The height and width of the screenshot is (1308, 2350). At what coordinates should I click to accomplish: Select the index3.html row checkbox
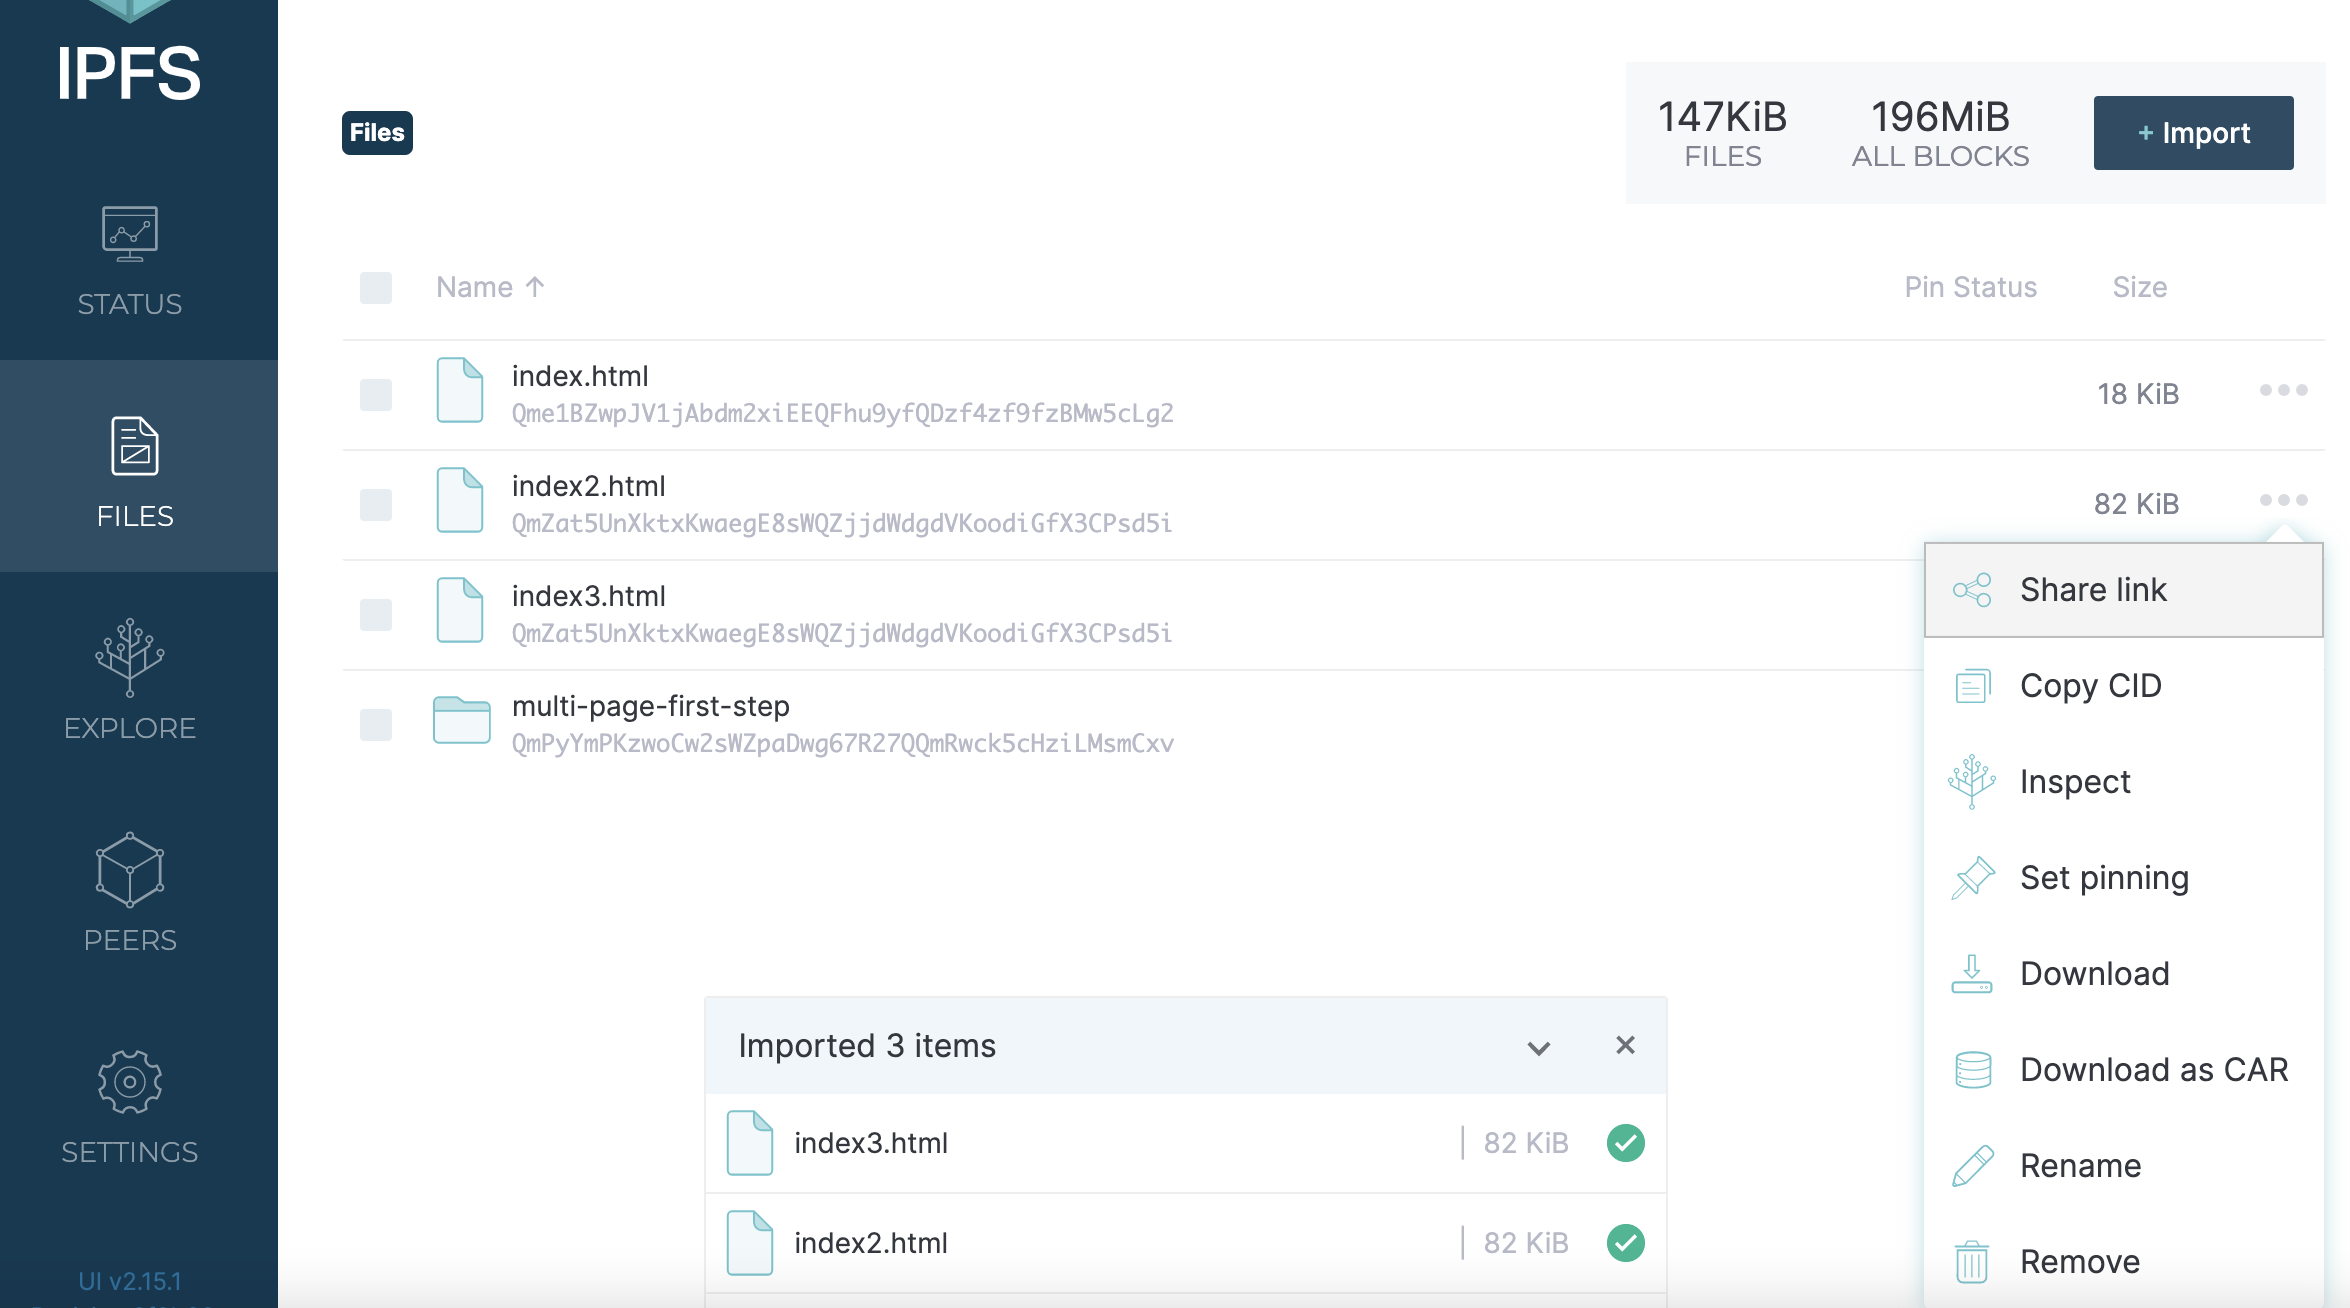(376, 614)
